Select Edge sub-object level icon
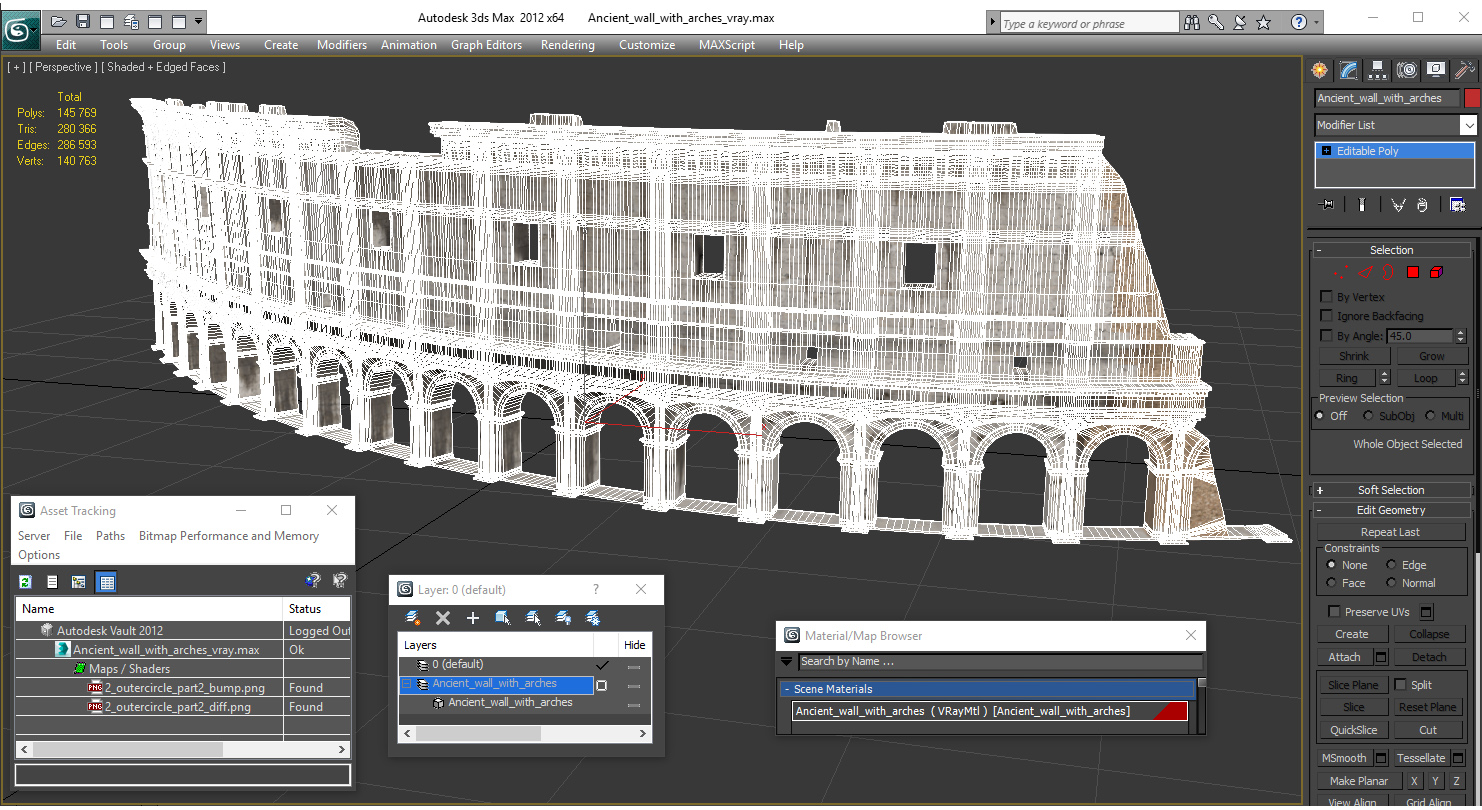 [1367, 272]
